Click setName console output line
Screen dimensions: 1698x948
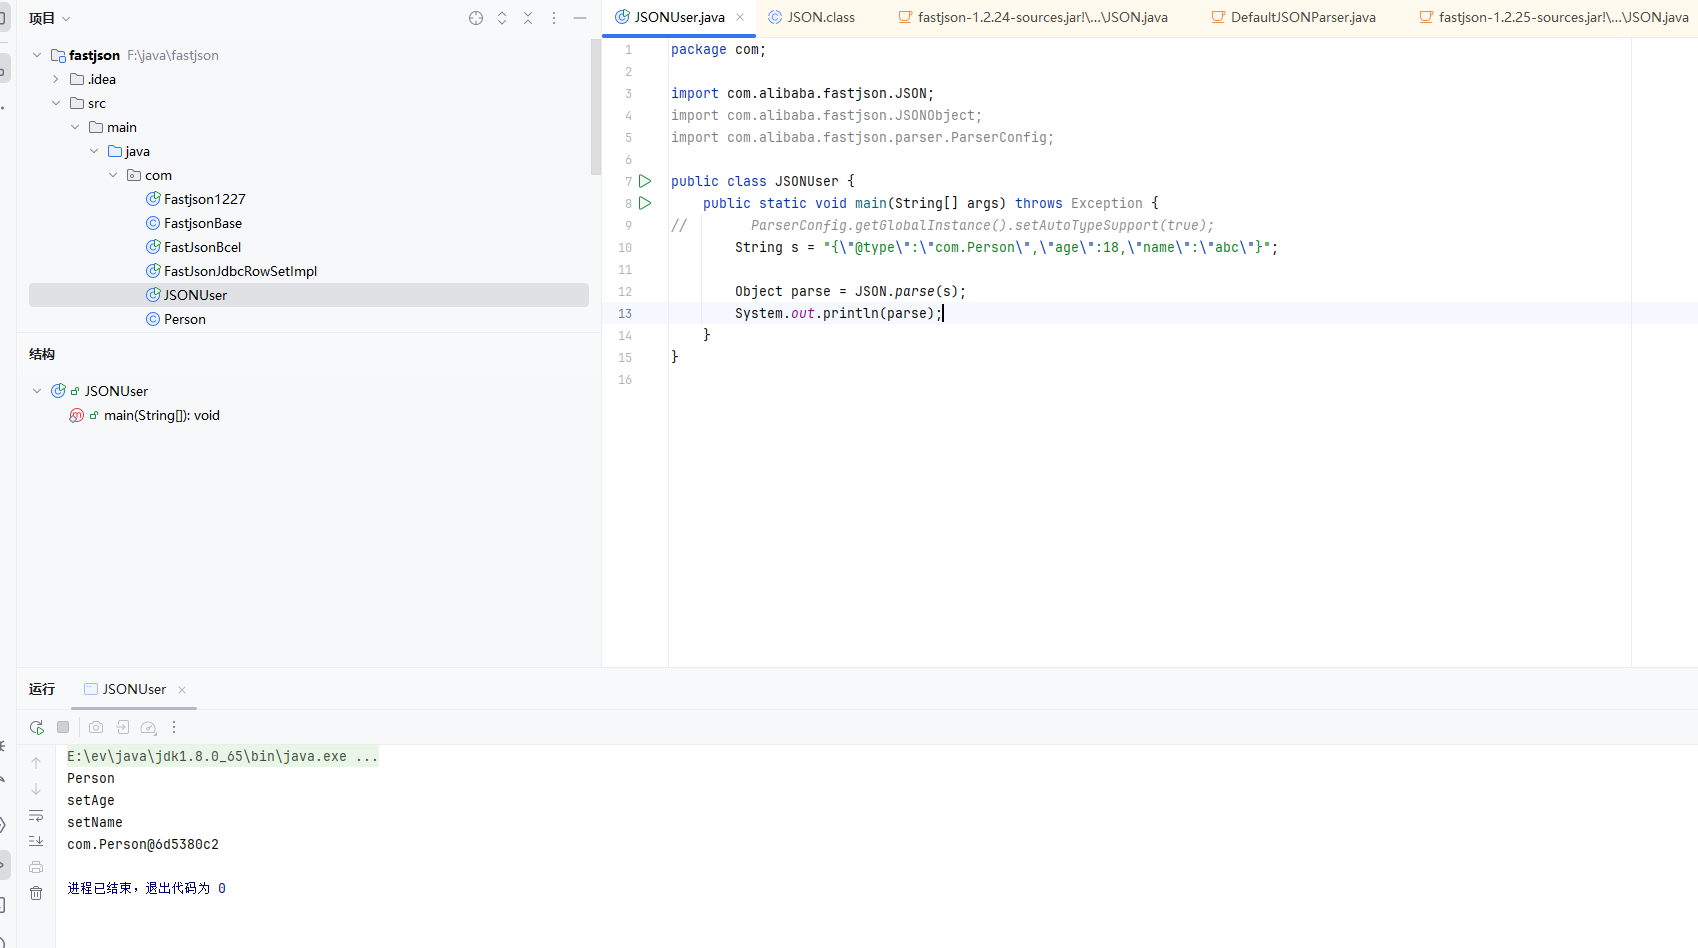click(x=95, y=822)
